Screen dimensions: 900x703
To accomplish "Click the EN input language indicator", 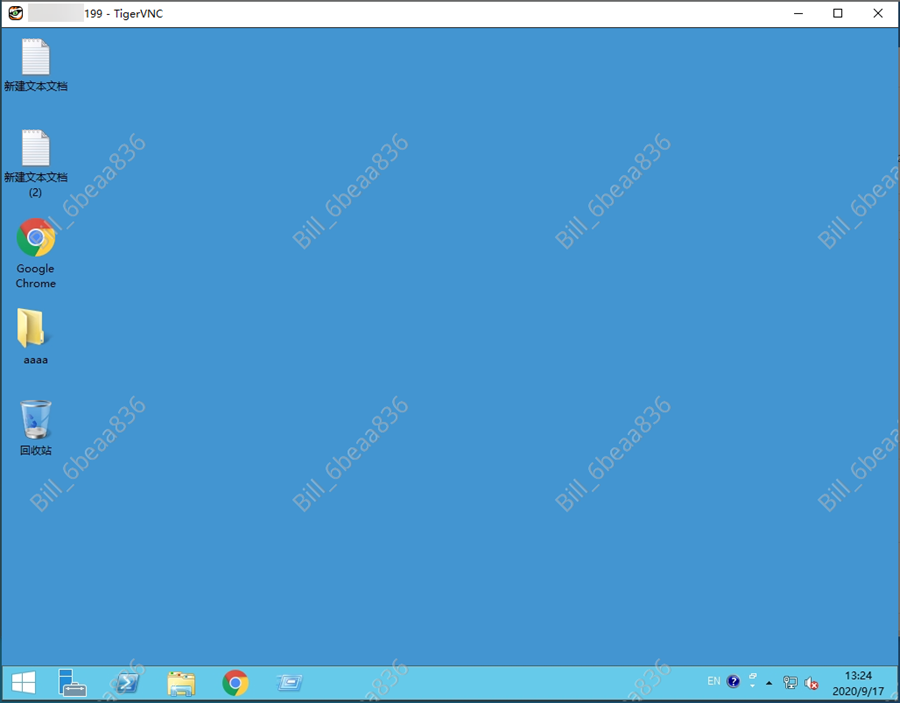I will [713, 681].
